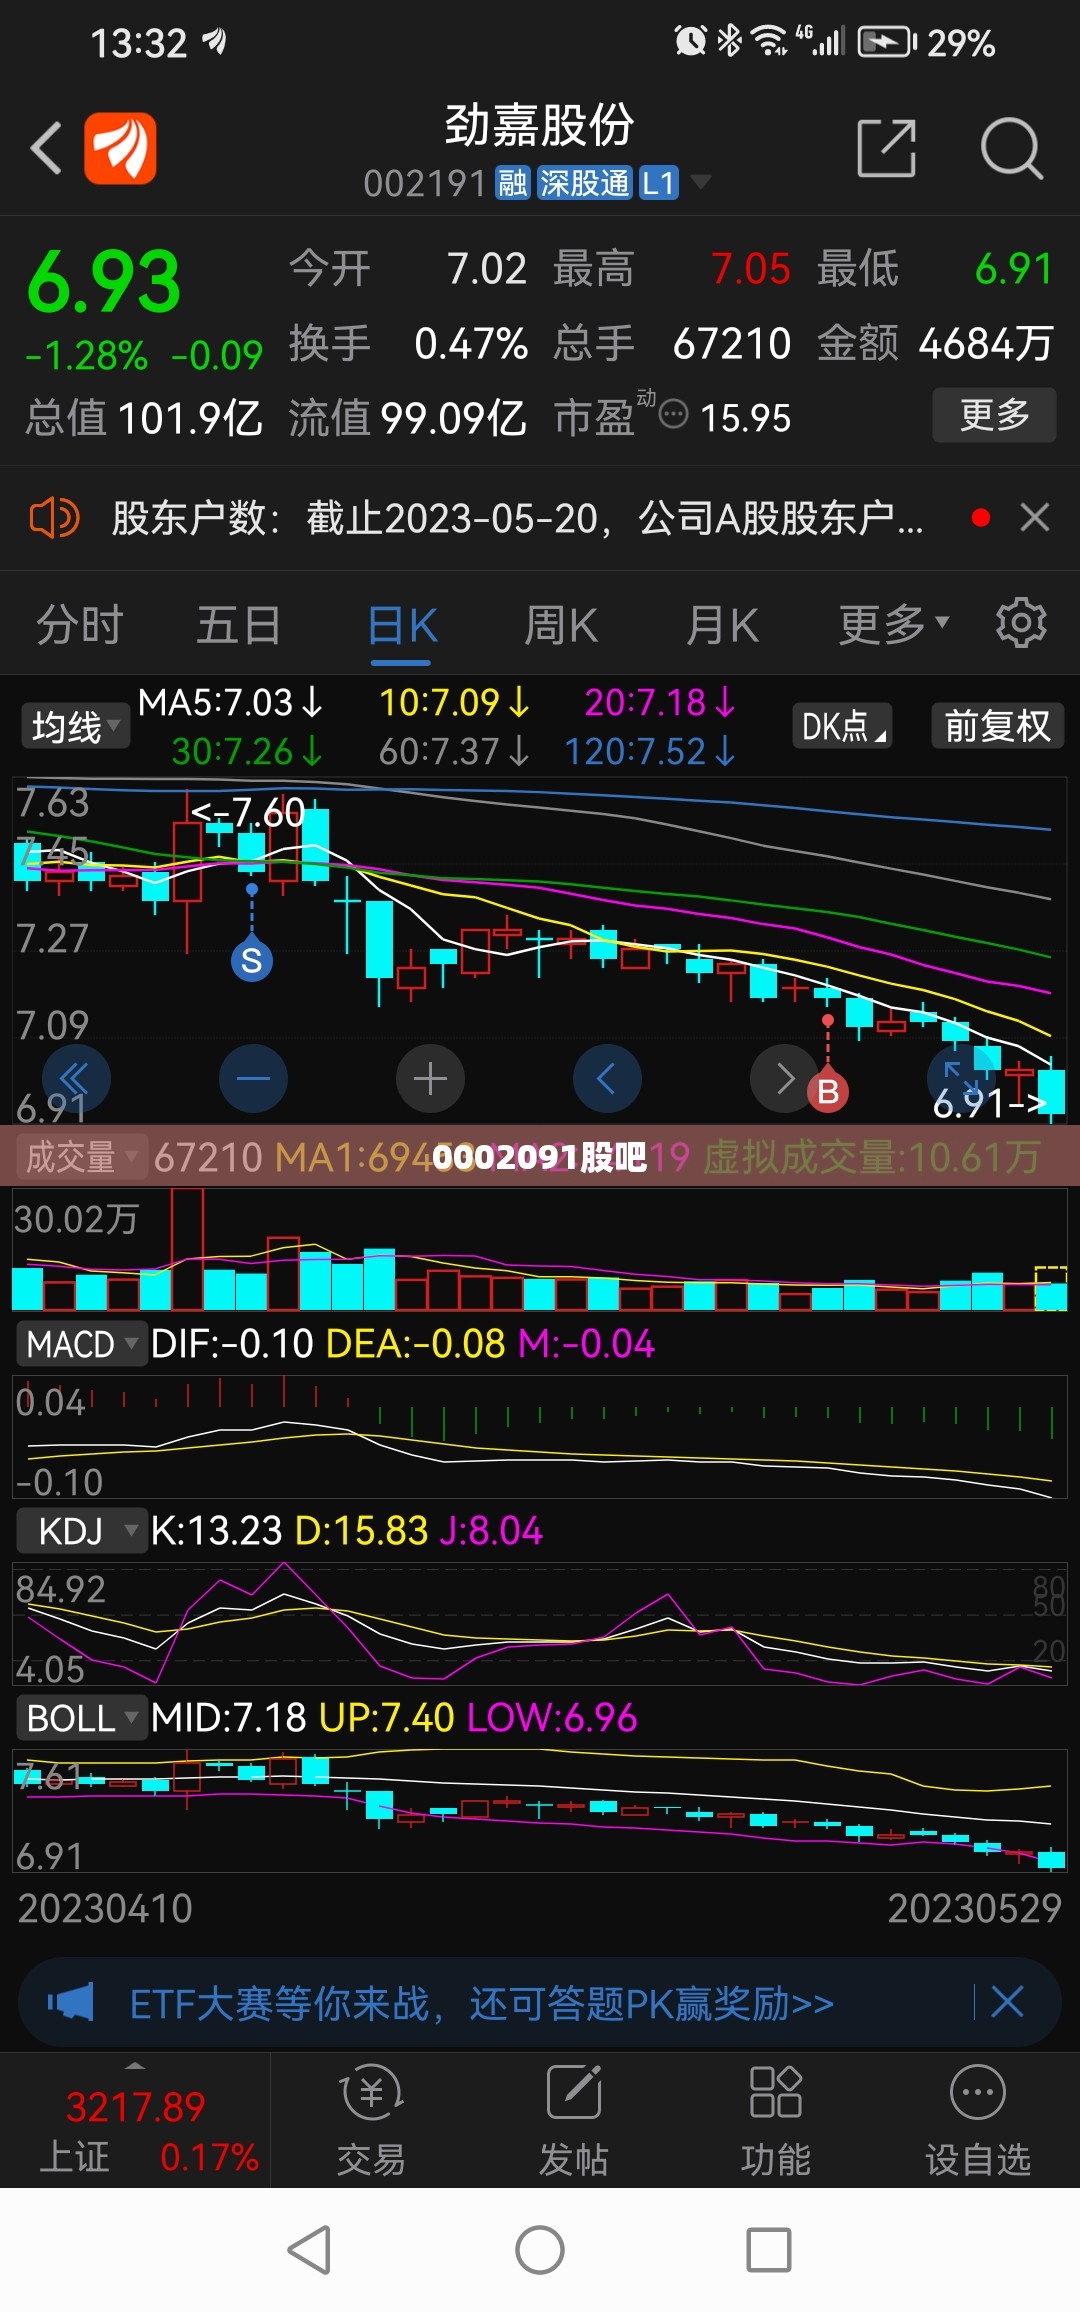Open the KDJ indicator dropdown
The width and height of the screenshot is (1080, 2312).
(81, 1531)
